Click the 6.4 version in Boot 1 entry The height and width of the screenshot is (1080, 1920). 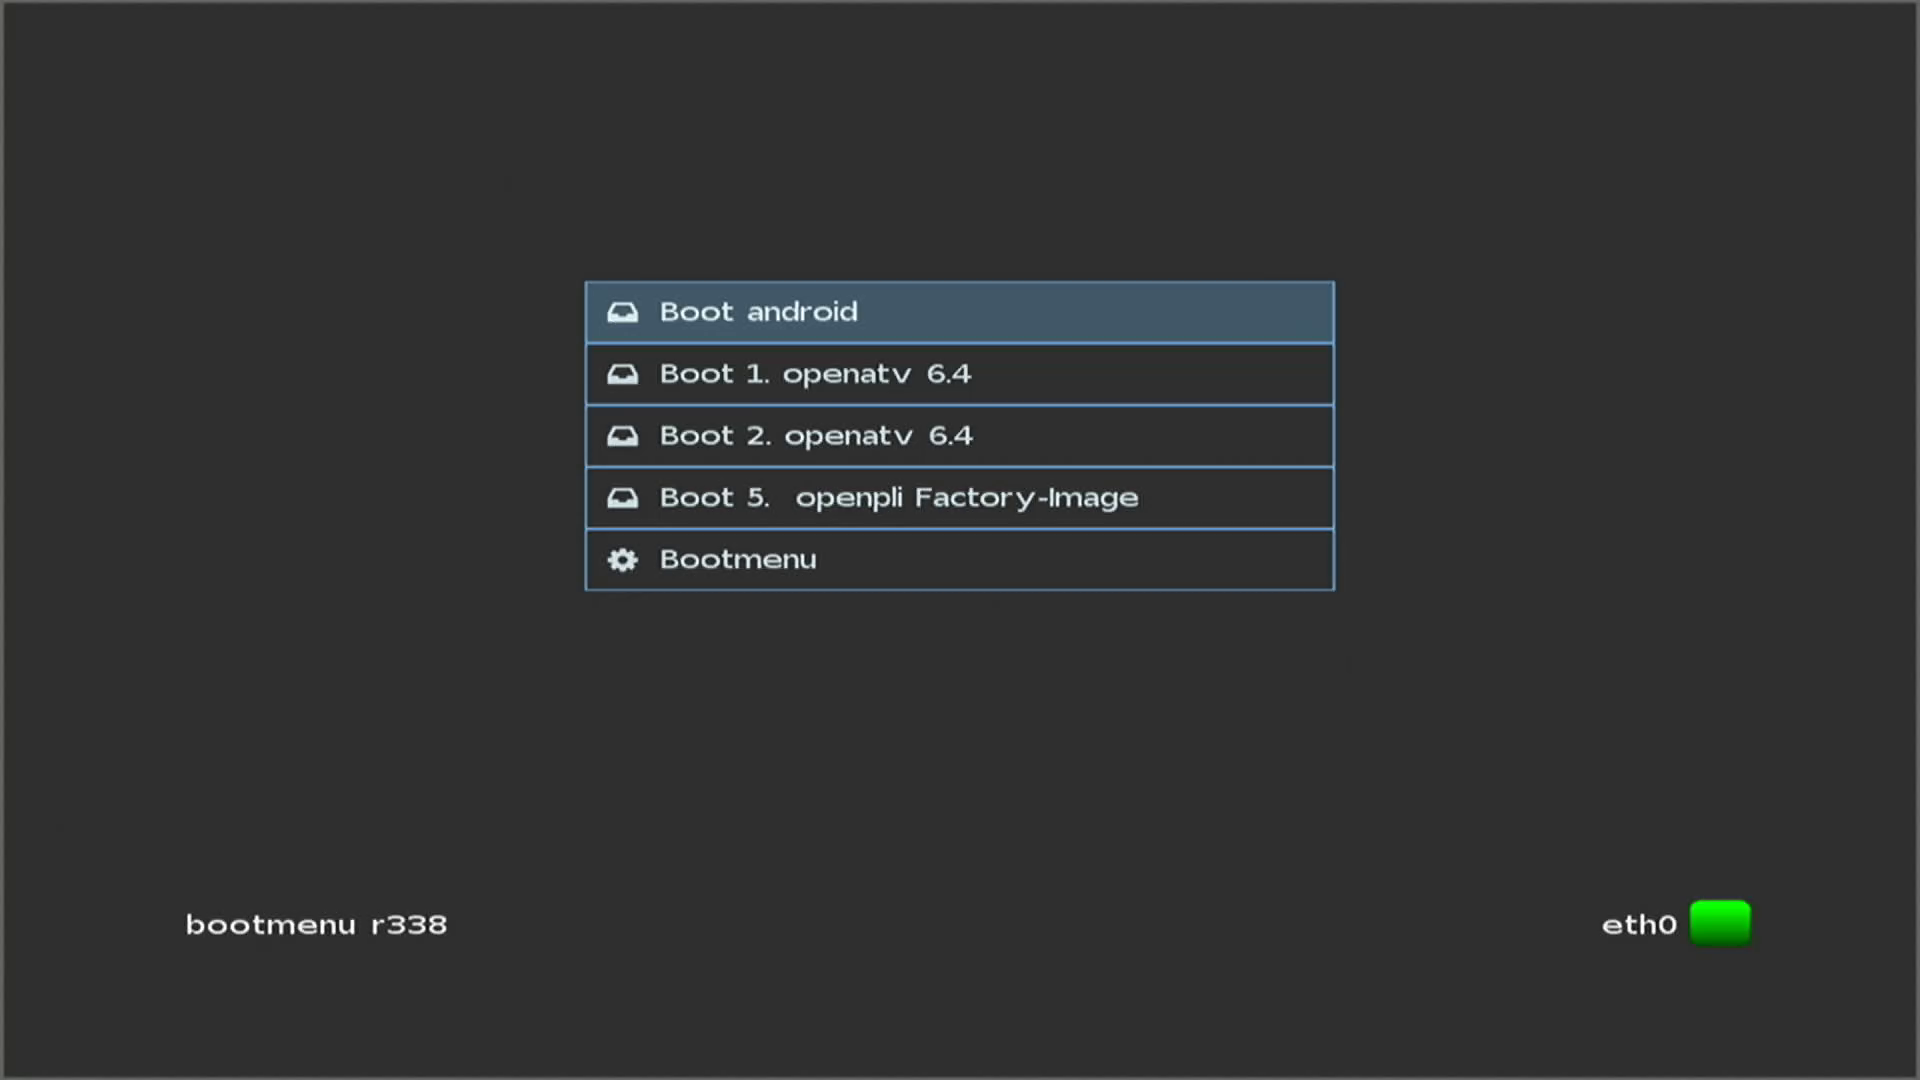(x=948, y=374)
